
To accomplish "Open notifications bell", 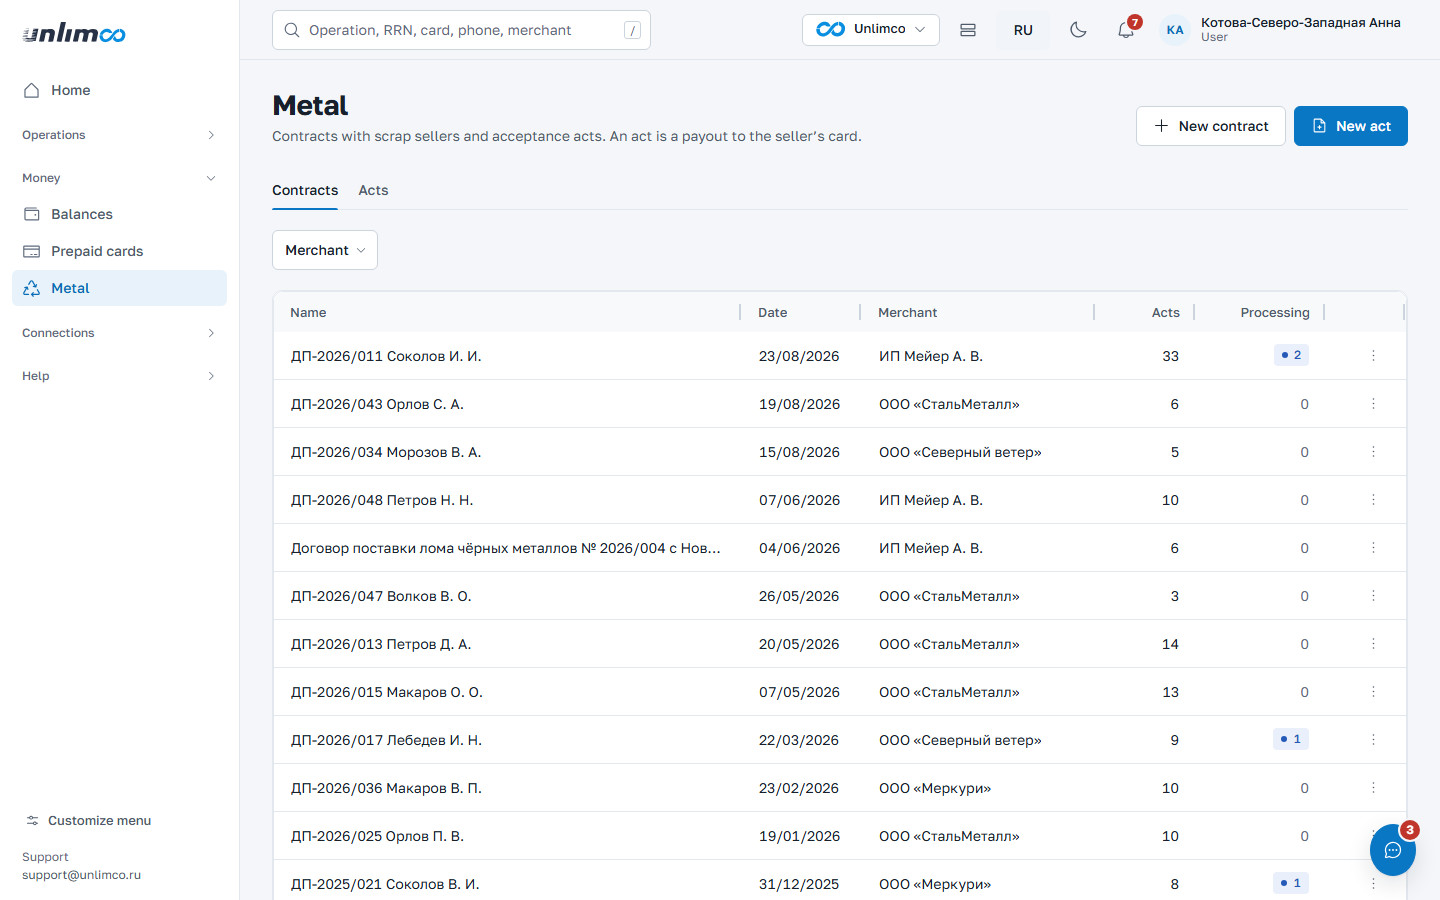I will click(1126, 30).
